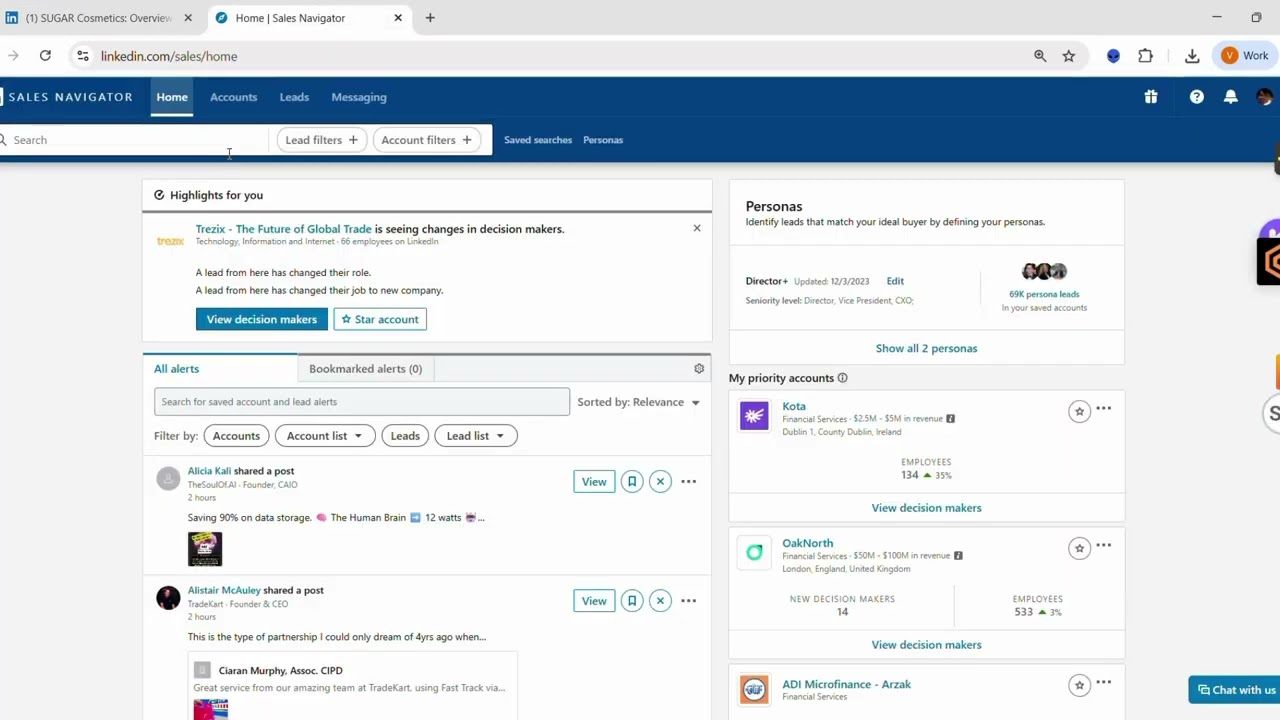The height and width of the screenshot is (720, 1280).
Task: Click the Trezix company logo
Action: tap(170, 241)
